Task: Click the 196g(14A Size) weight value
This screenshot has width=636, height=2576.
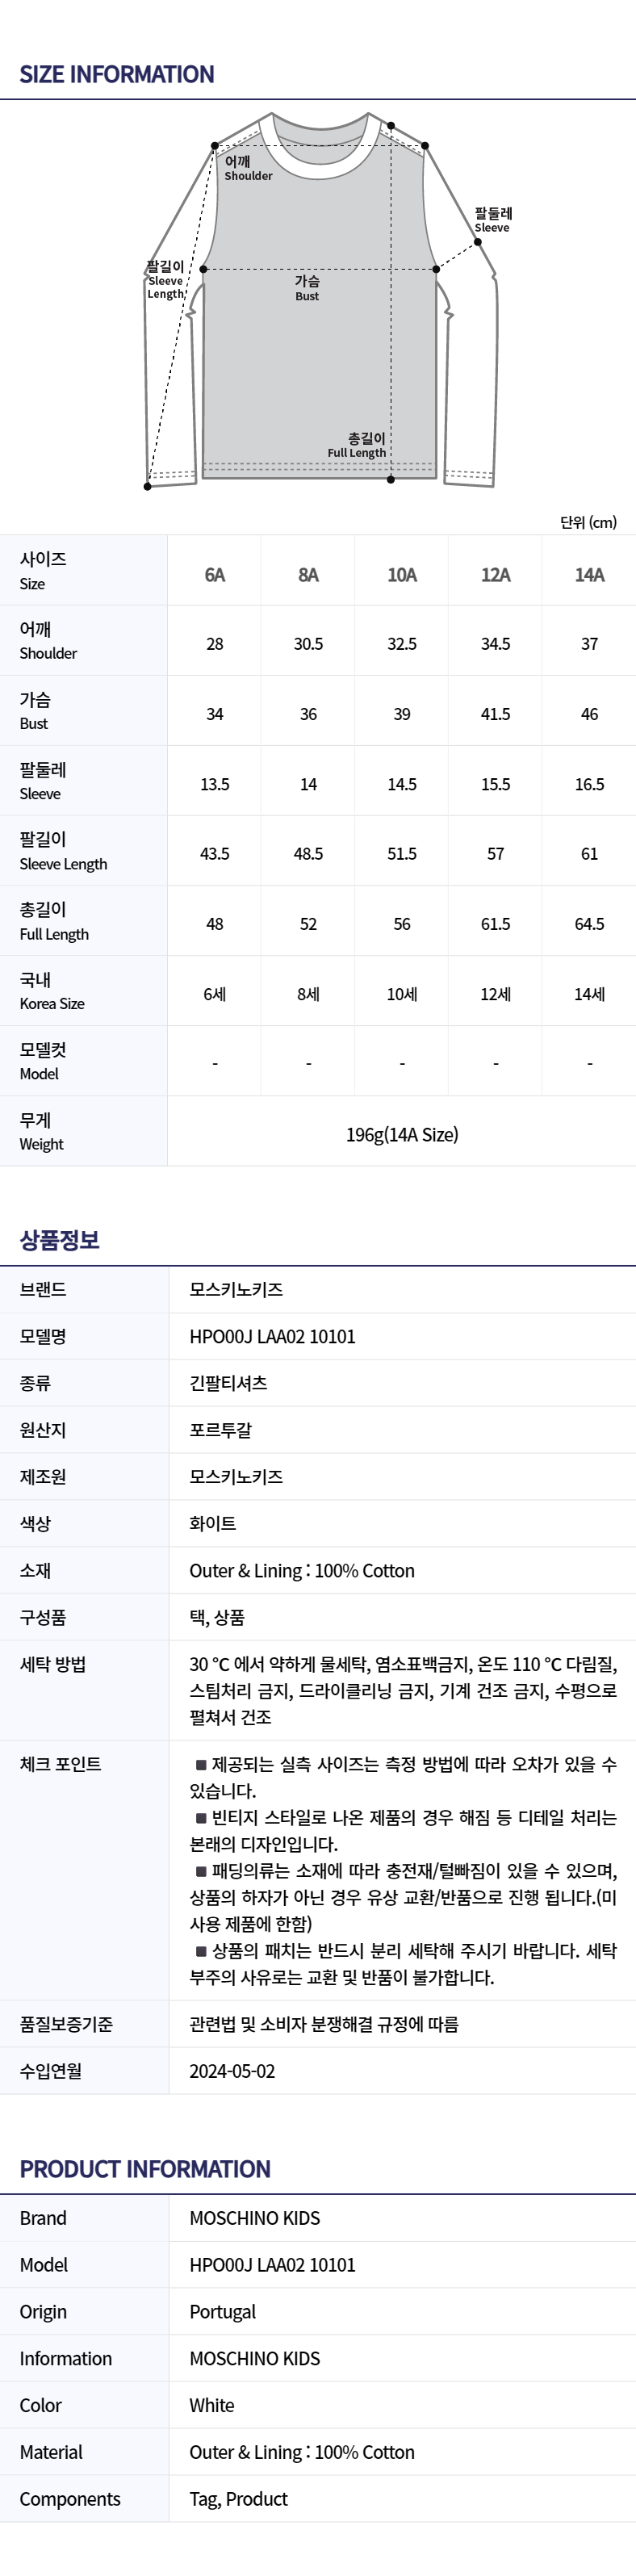Action: tap(402, 1135)
